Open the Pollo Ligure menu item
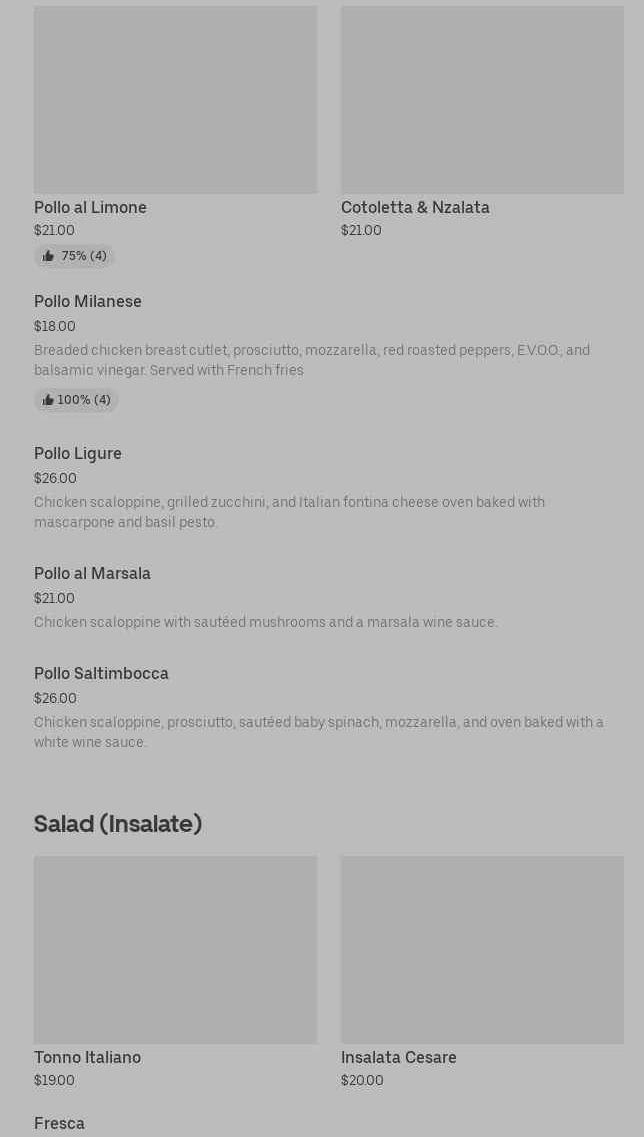 click(78, 454)
